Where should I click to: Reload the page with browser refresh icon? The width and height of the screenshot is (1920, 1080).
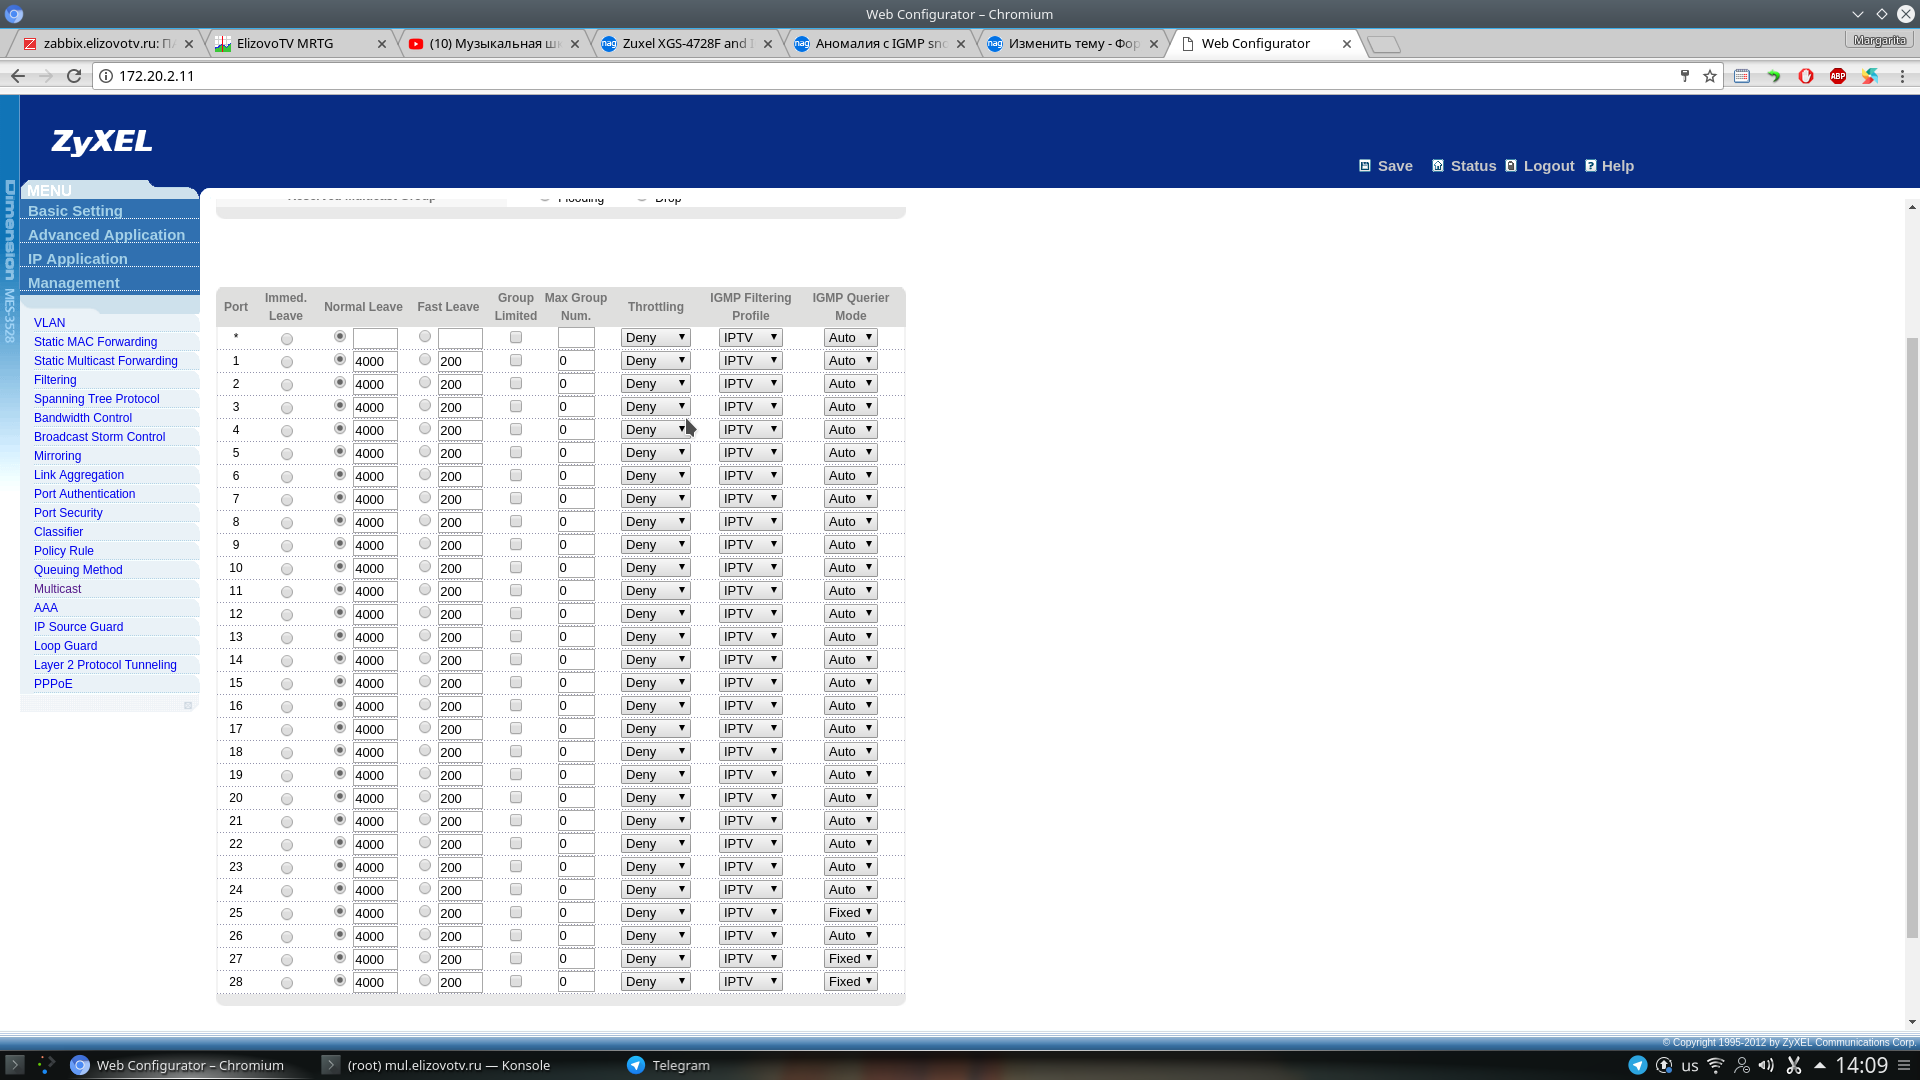point(74,76)
